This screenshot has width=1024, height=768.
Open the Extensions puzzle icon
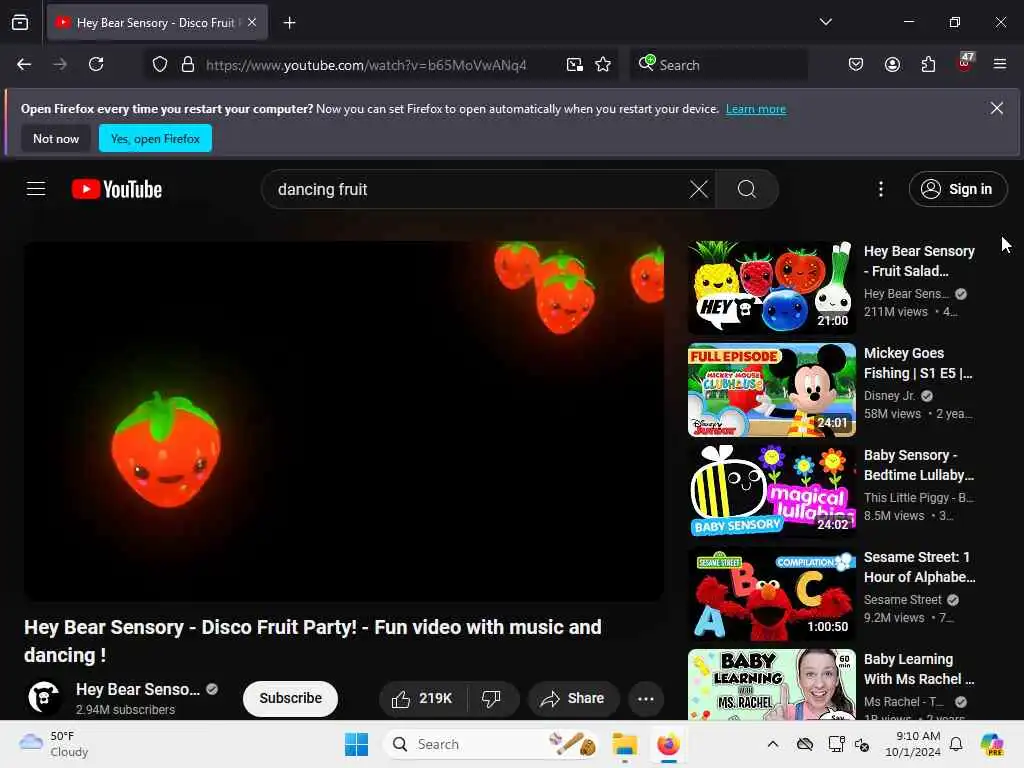[x=928, y=64]
